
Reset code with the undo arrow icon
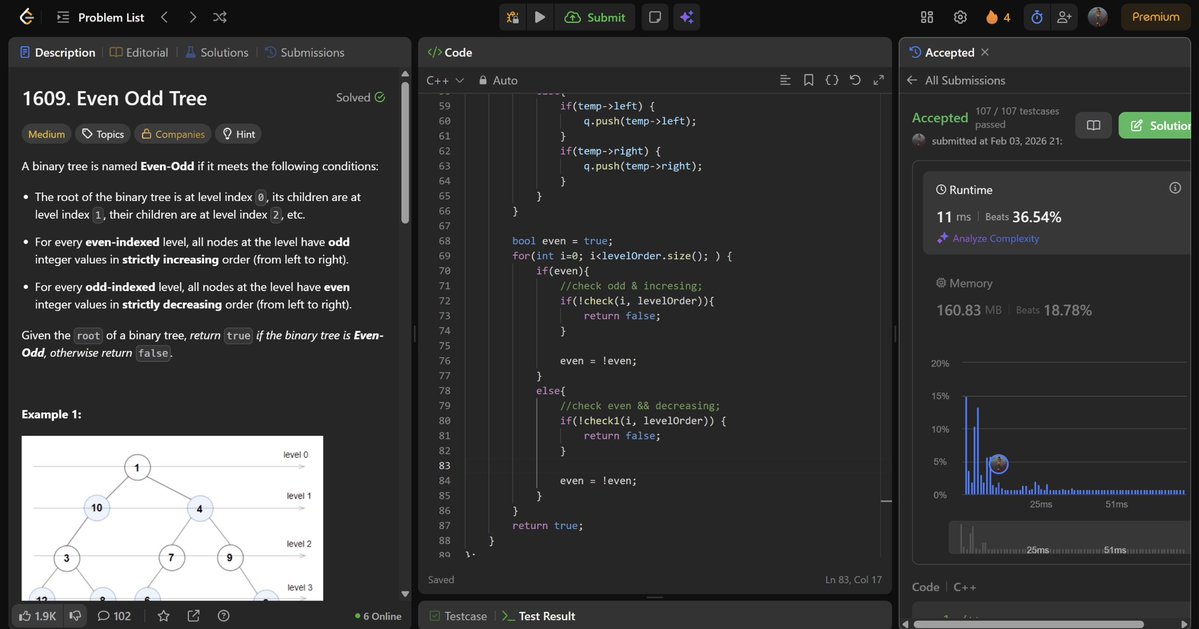click(x=855, y=80)
